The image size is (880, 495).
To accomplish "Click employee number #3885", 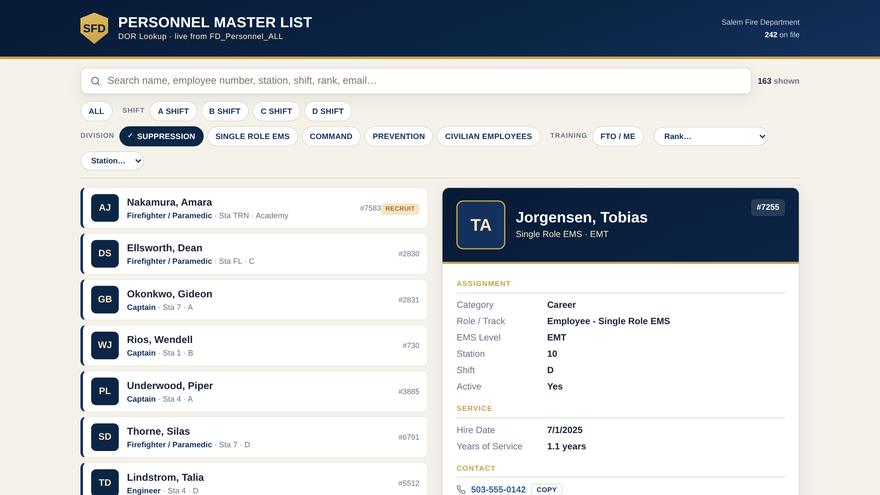I will (x=409, y=391).
